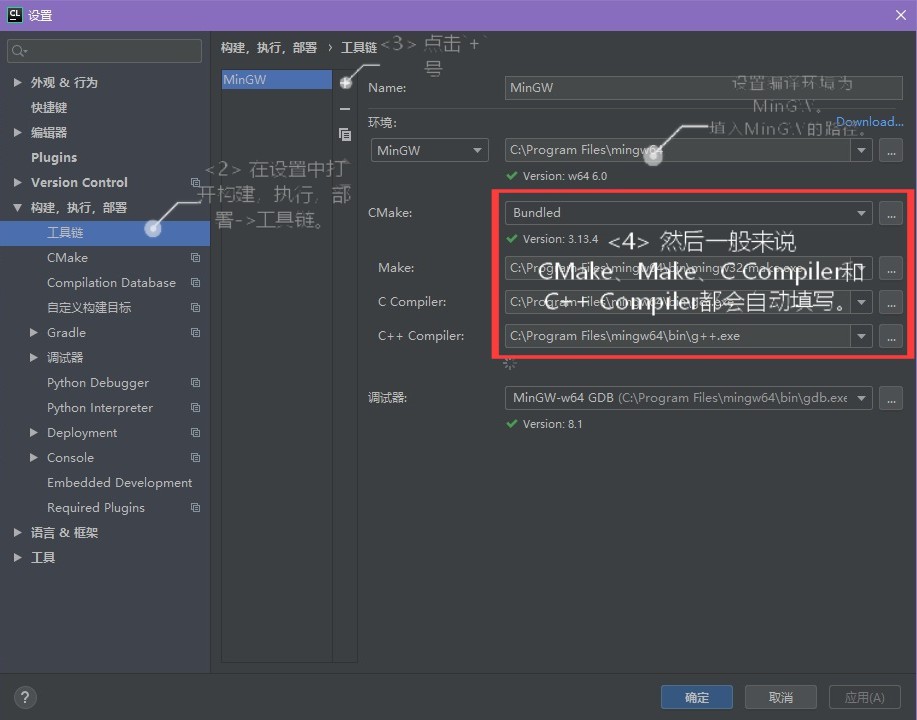Image resolution: width=917 pixels, height=720 pixels.
Task: Expand the 语言 & 框架 section
Action: [18, 533]
